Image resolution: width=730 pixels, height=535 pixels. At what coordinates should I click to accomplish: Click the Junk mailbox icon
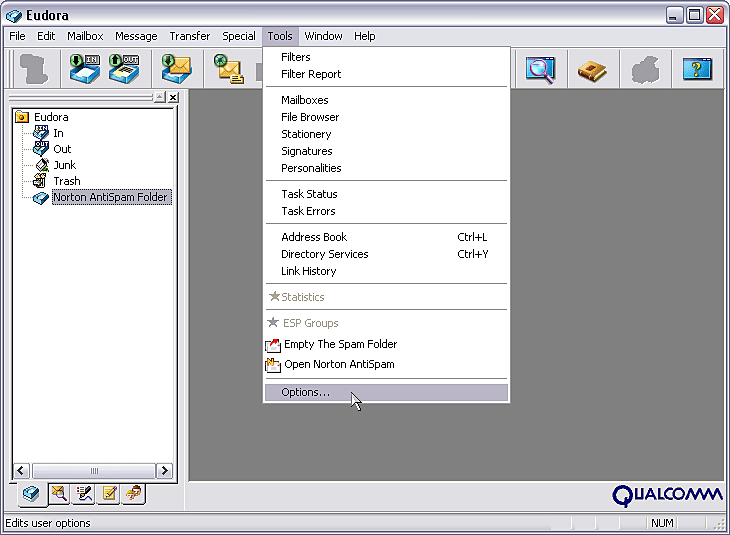42,165
